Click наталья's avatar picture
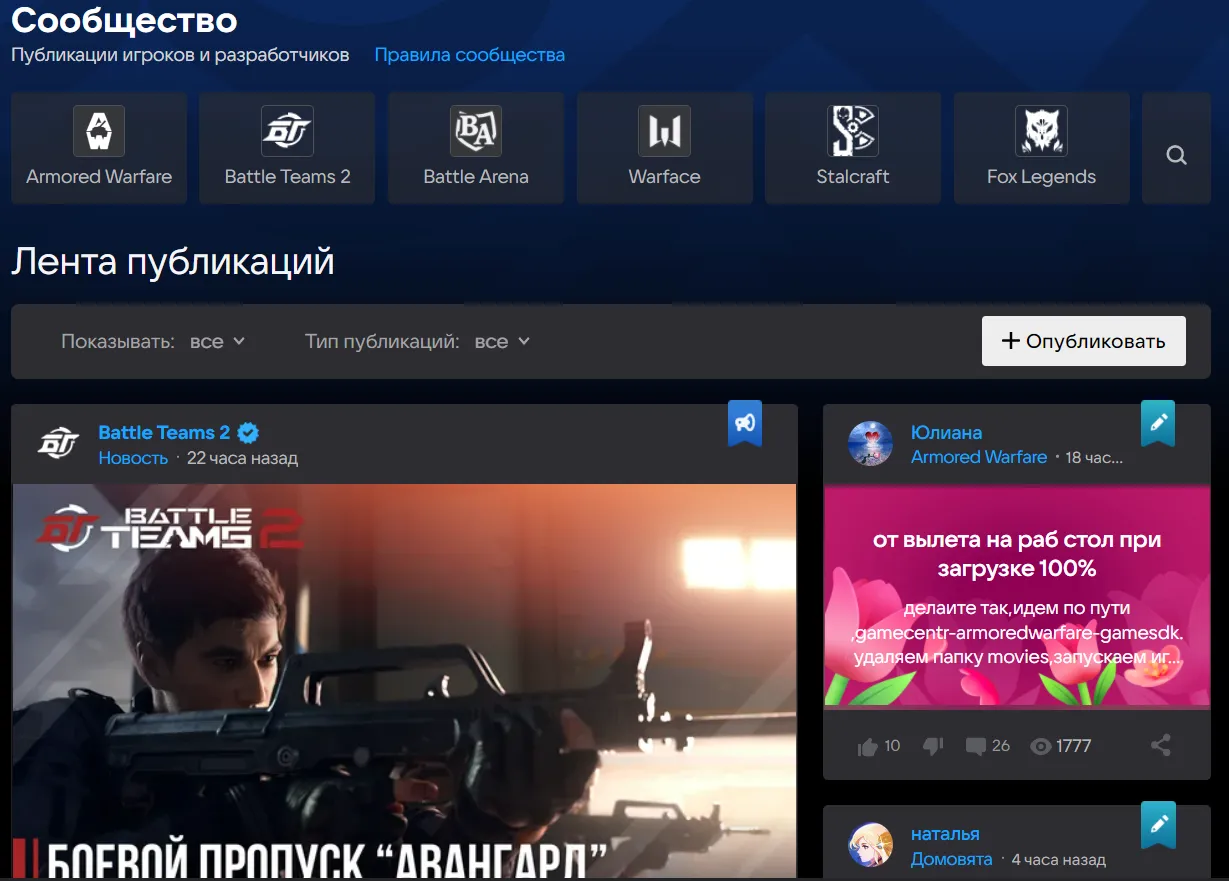This screenshot has width=1229, height=881. pos(870,845)
